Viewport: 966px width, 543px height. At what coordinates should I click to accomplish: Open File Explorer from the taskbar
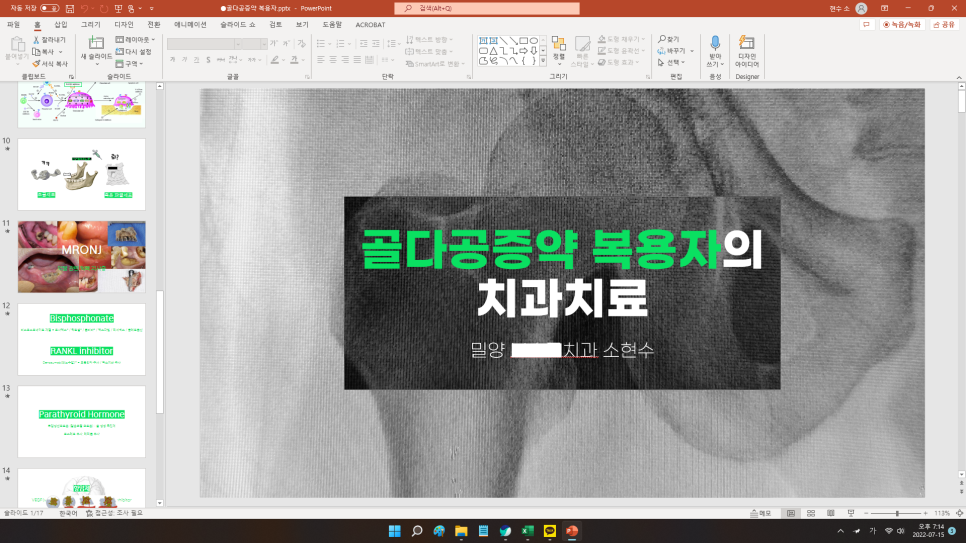pos(461,531)
